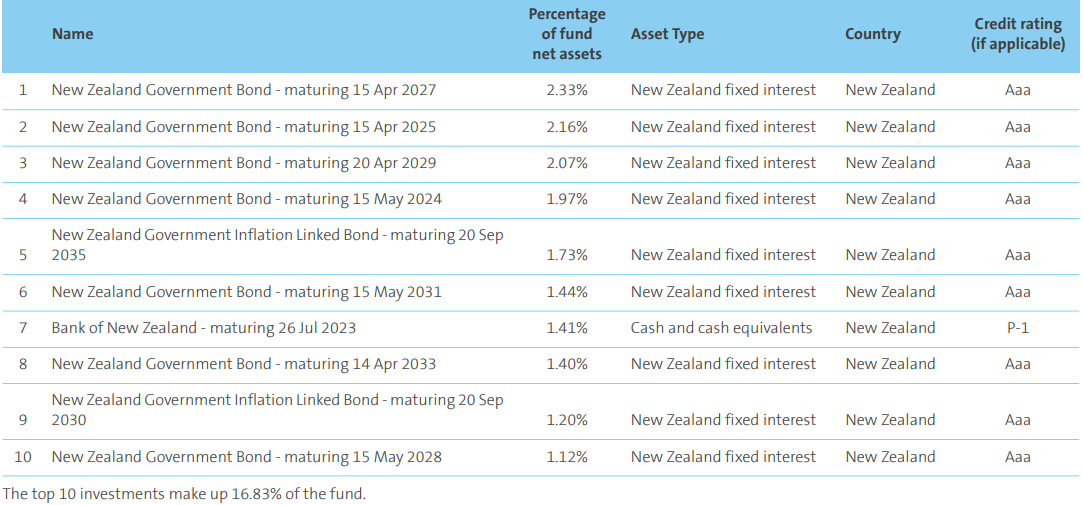Screen dimensions: 1083x505
Task: Select the P-1 credit rating cell
Action: click(1017, 328)
